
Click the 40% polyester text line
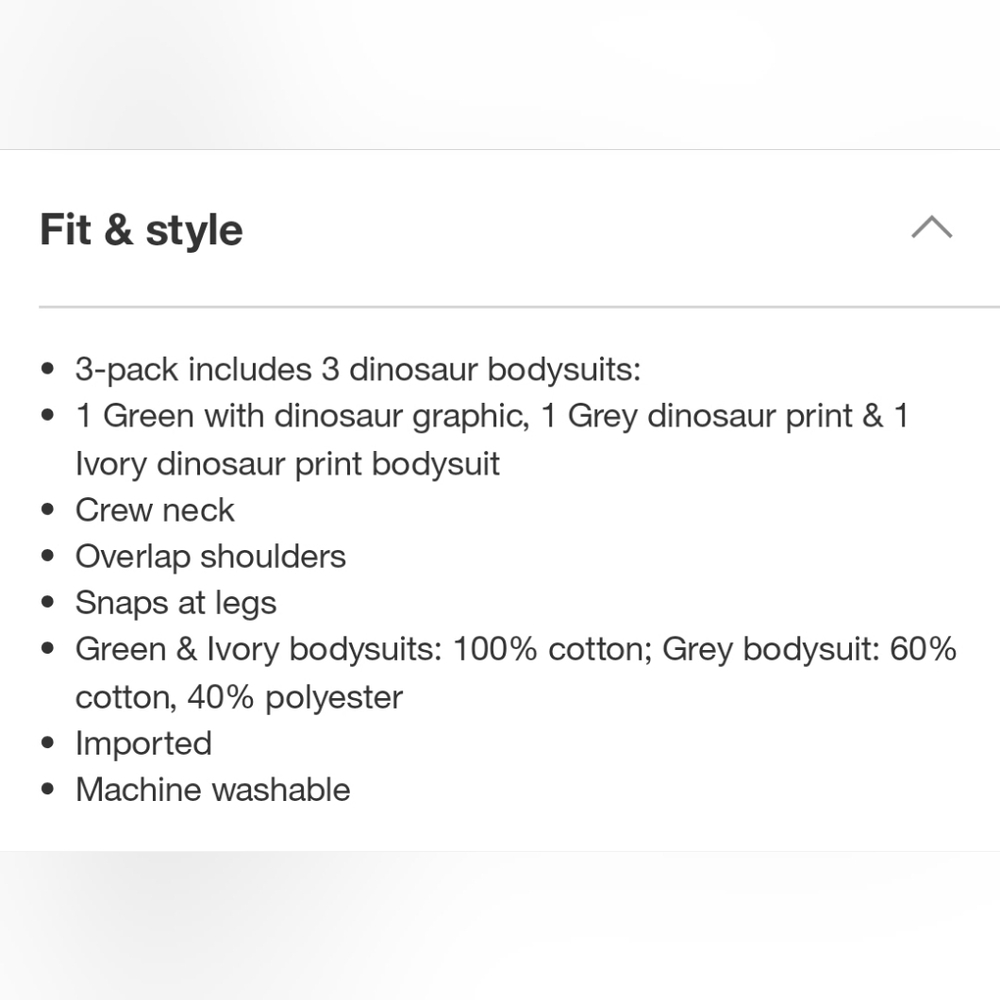click(x=239, y=697)
